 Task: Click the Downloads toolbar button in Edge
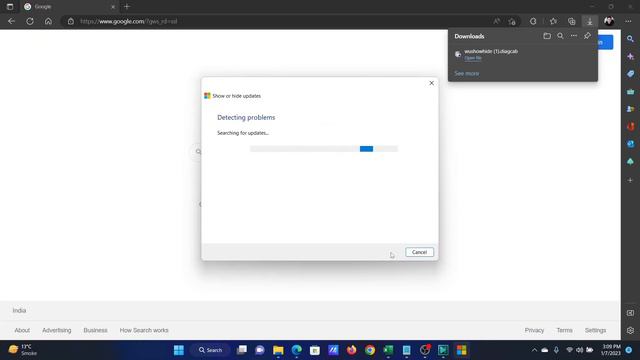coord(590,21)
